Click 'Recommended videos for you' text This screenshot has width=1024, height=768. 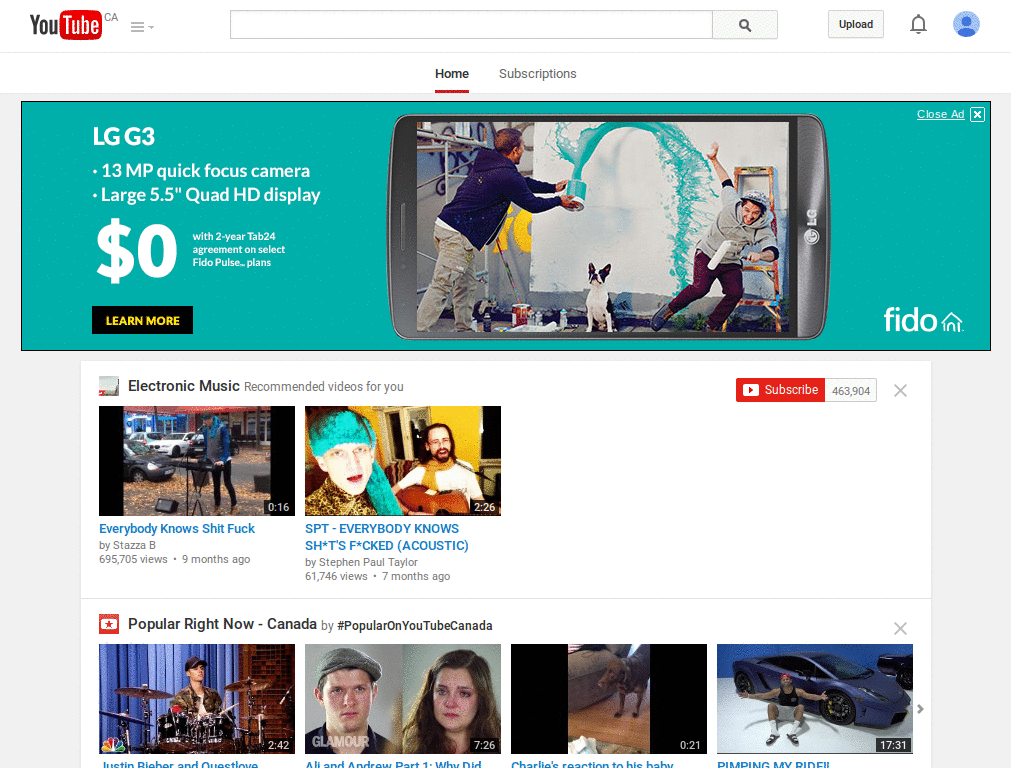324,387
